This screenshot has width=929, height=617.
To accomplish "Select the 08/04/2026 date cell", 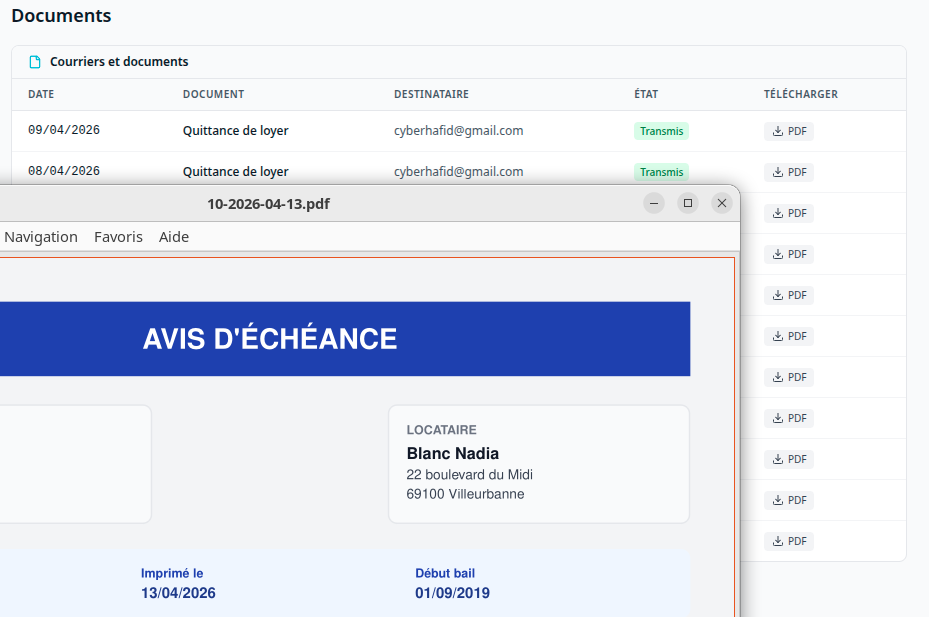I will coord(64,171).
